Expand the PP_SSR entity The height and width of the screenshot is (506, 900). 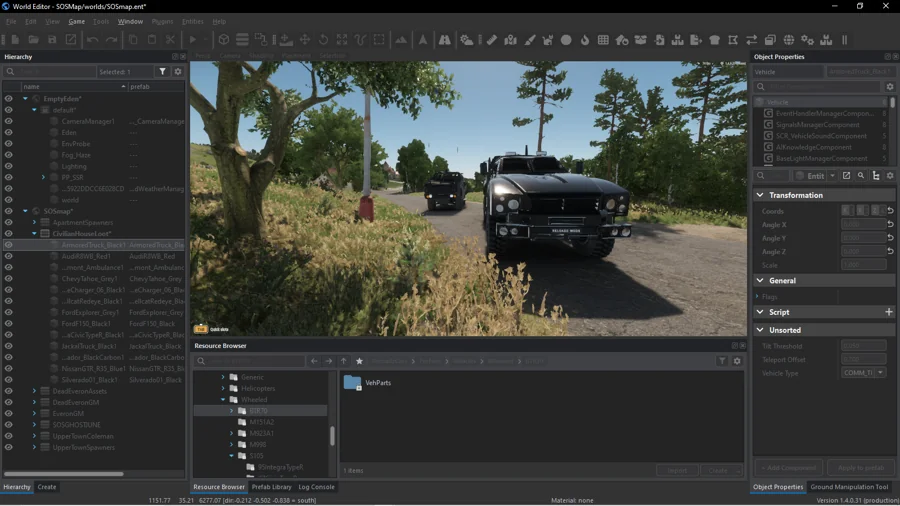pyautogui.click(x=43, y=177)
